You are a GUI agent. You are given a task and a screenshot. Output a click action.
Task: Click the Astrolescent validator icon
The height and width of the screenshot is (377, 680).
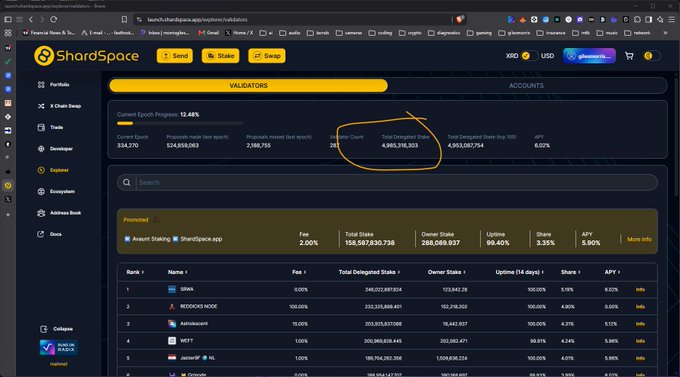(x=172, y=324)
